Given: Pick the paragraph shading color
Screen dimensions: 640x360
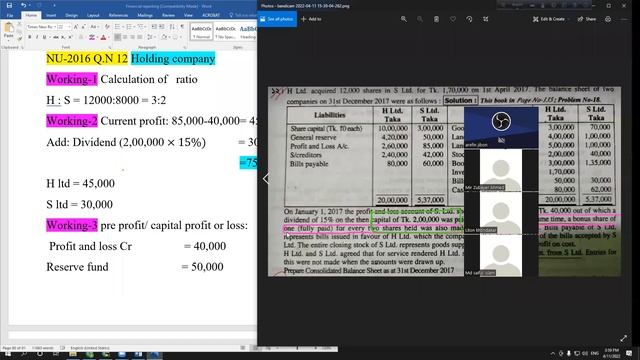Looking at the screenshot, I should pos(164,37).
